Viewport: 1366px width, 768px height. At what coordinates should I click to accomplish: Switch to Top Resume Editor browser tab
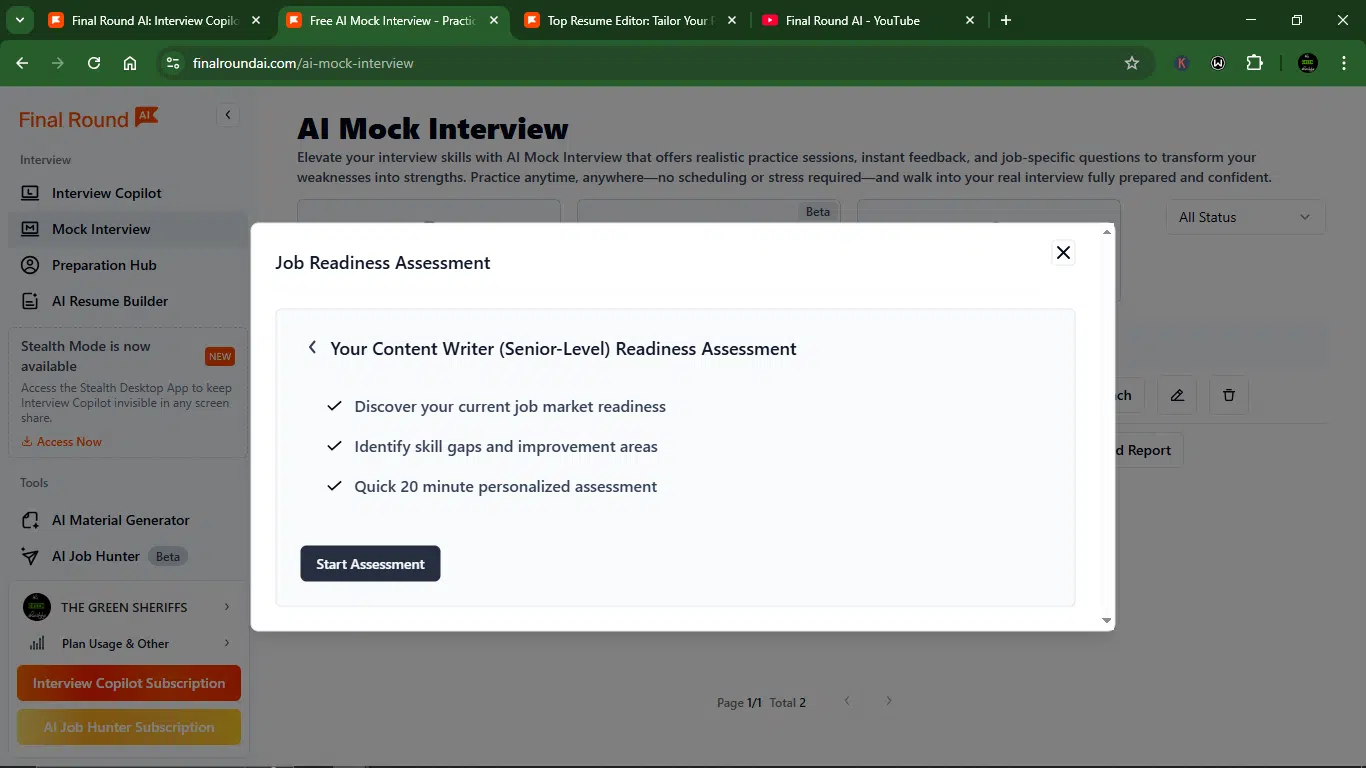click(630, 20)
